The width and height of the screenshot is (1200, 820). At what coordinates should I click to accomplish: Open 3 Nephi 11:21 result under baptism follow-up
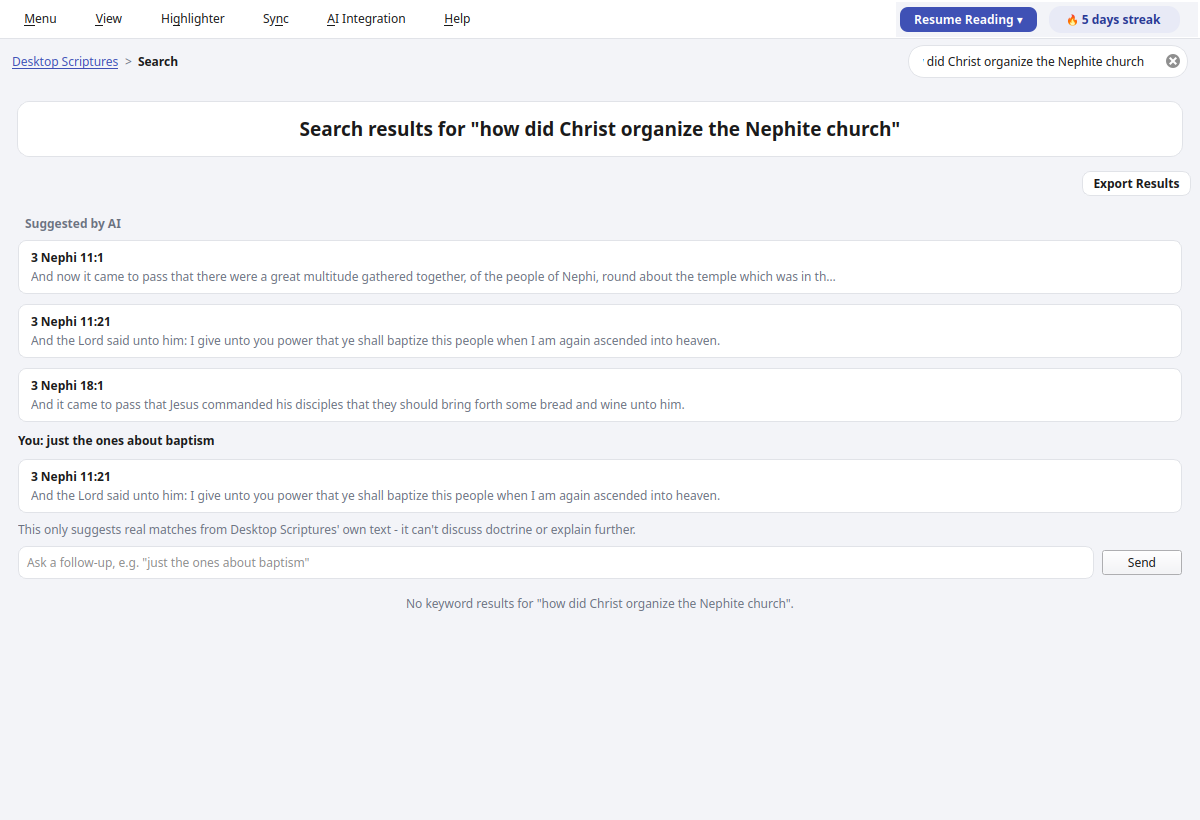point(600,486)
